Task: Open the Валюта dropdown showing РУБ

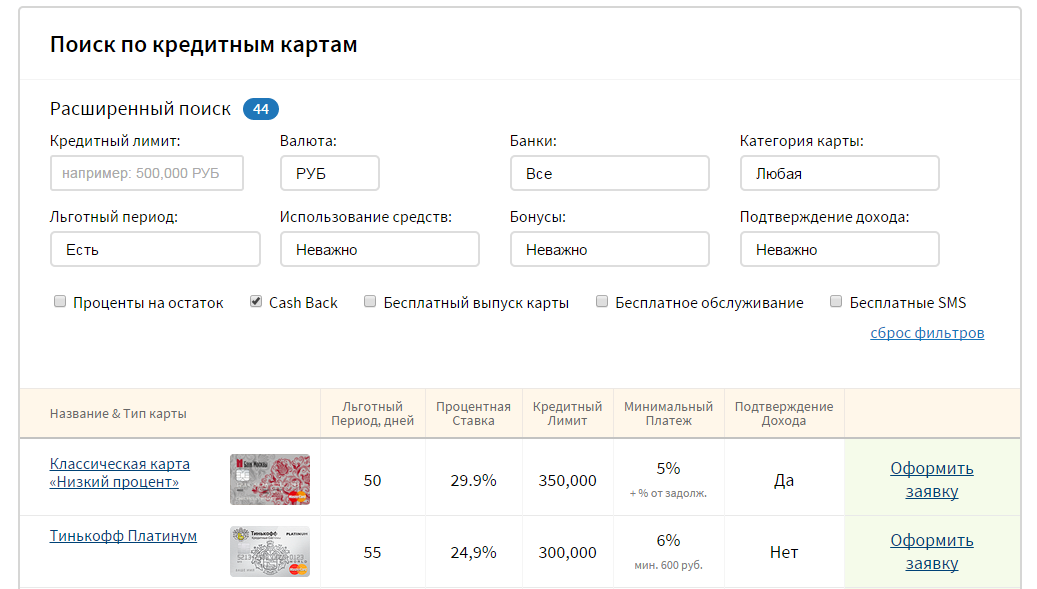Action: click(329, 173)
